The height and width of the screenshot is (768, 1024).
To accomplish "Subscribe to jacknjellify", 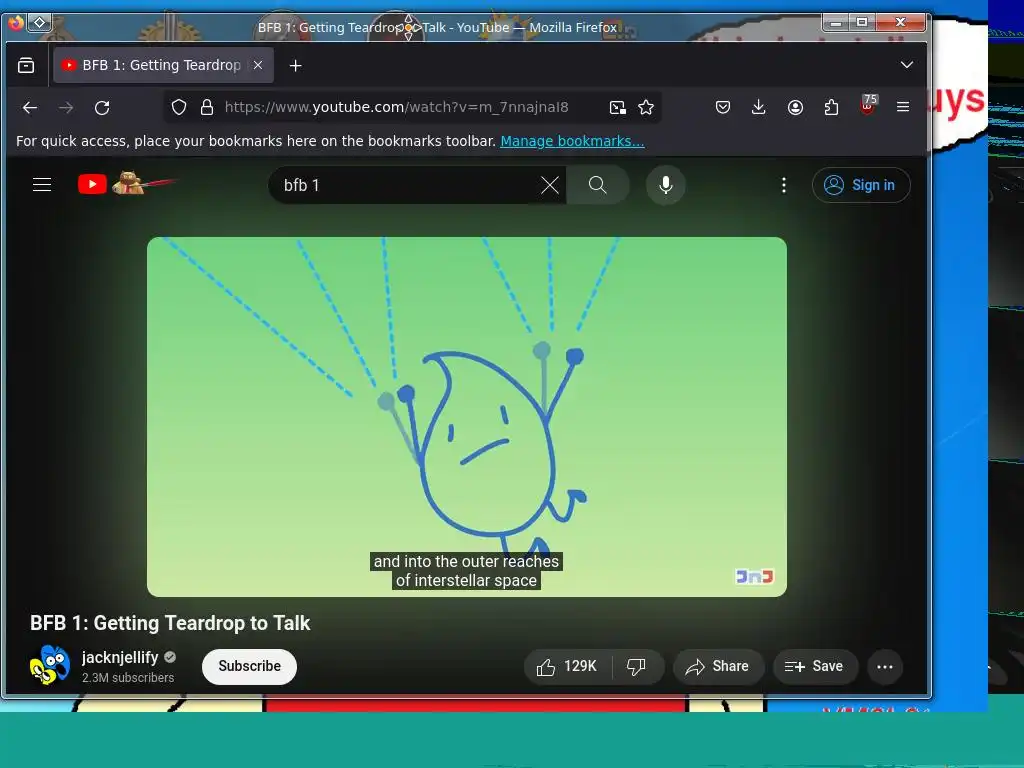I will 249,667.
